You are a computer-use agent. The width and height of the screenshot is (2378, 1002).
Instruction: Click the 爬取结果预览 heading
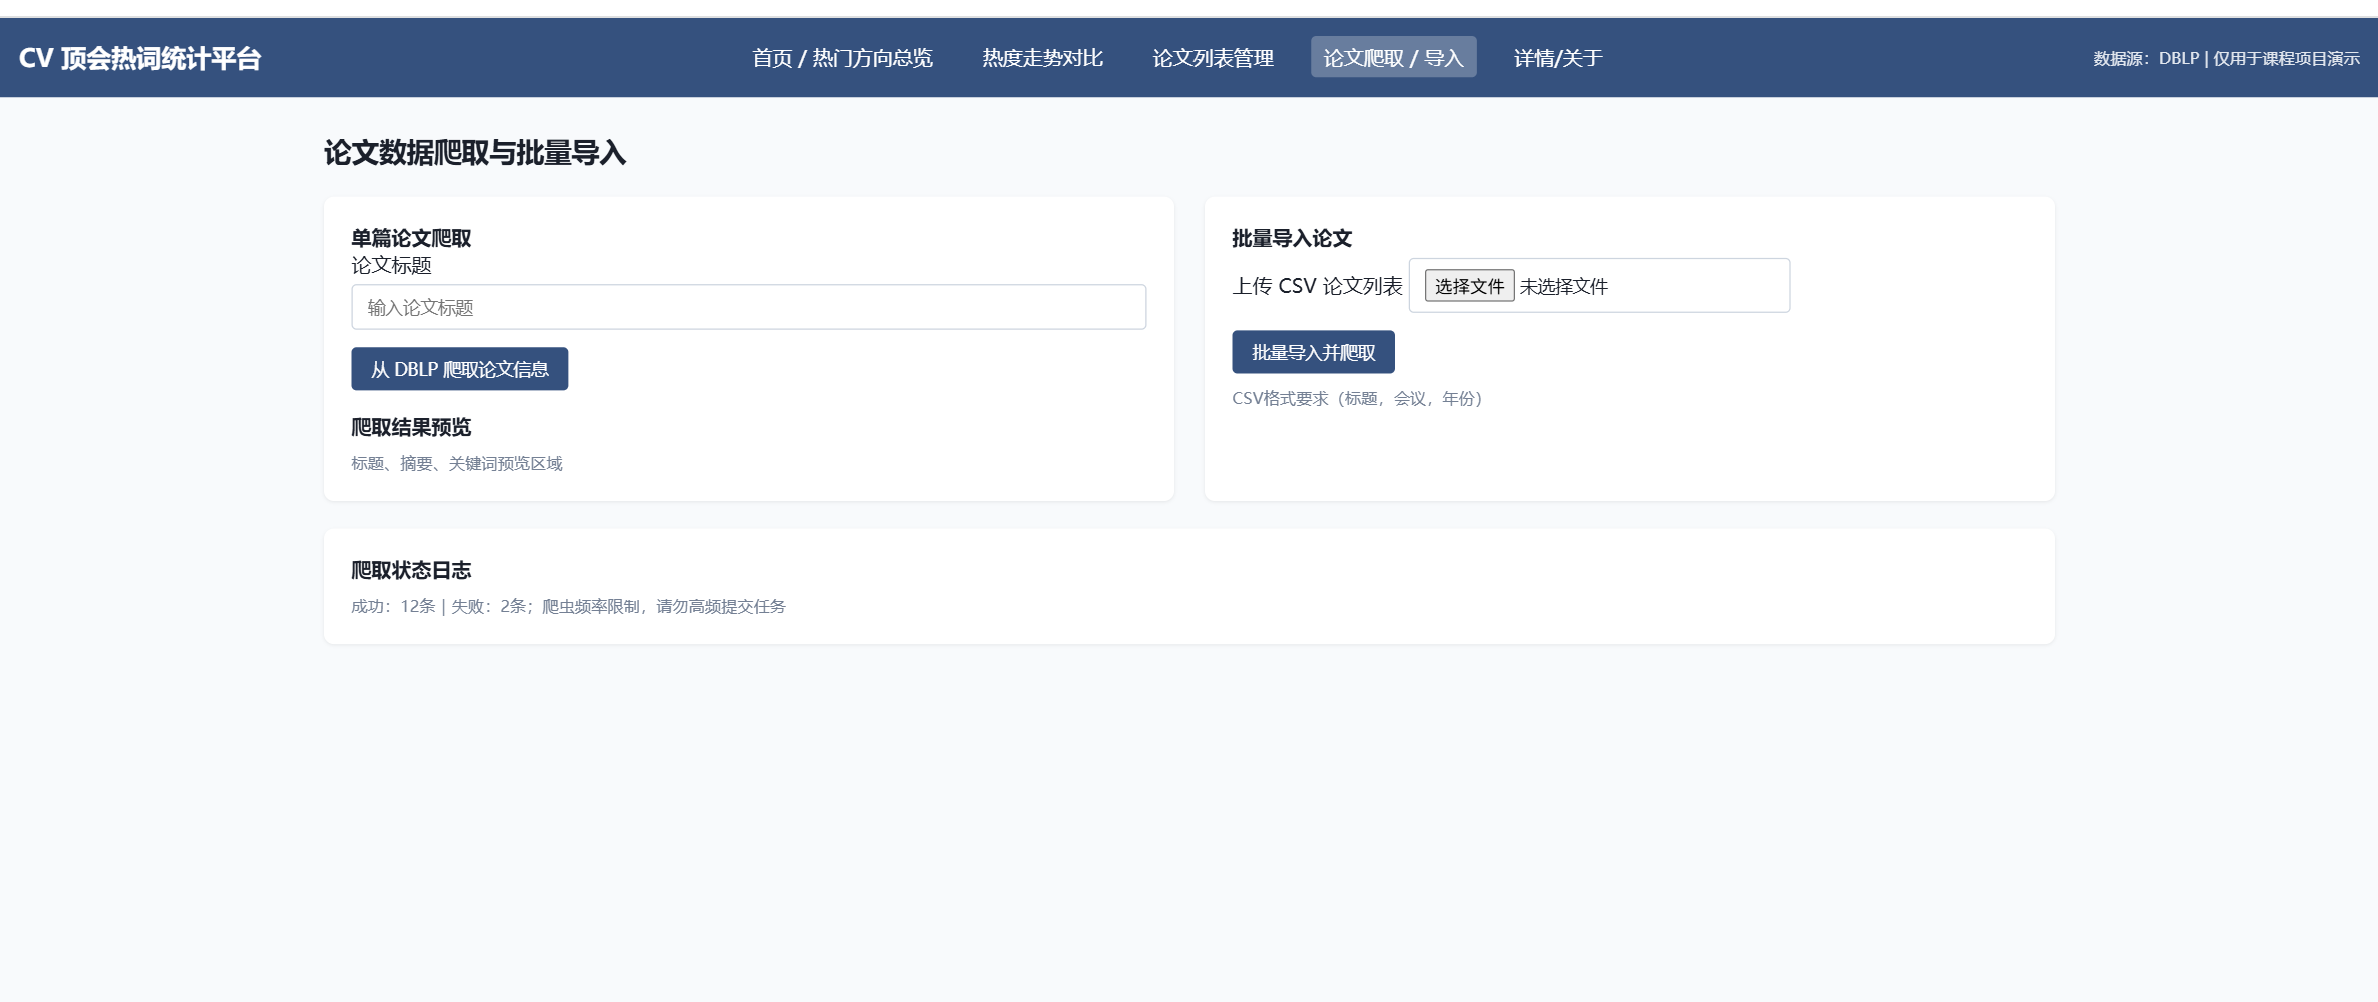tap(410, 427)
